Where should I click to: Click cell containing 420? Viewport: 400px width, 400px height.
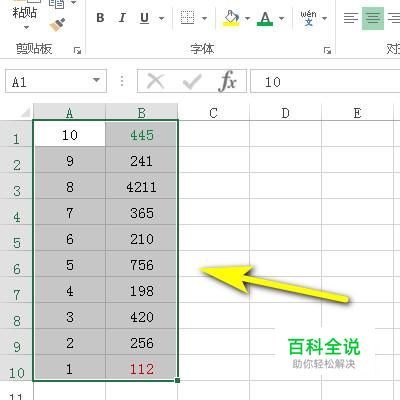coord(142,316)
